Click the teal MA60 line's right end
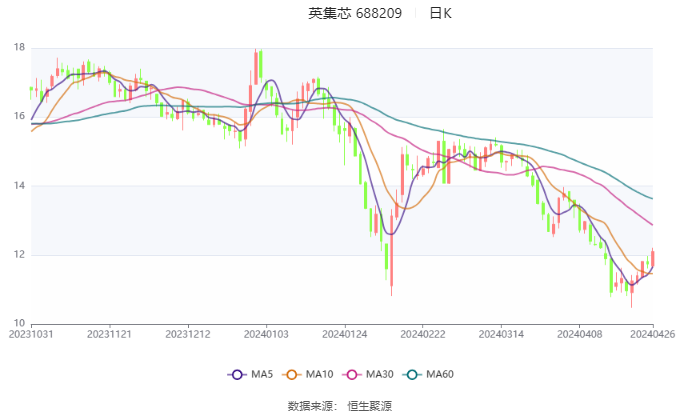This screenshot has height=413, width=680. point(651,198)
